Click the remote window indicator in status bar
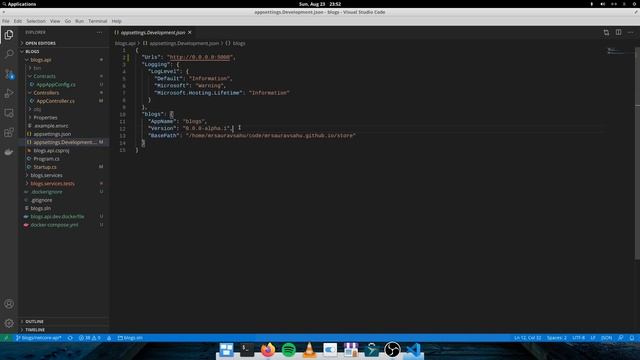 coord(6,338)
